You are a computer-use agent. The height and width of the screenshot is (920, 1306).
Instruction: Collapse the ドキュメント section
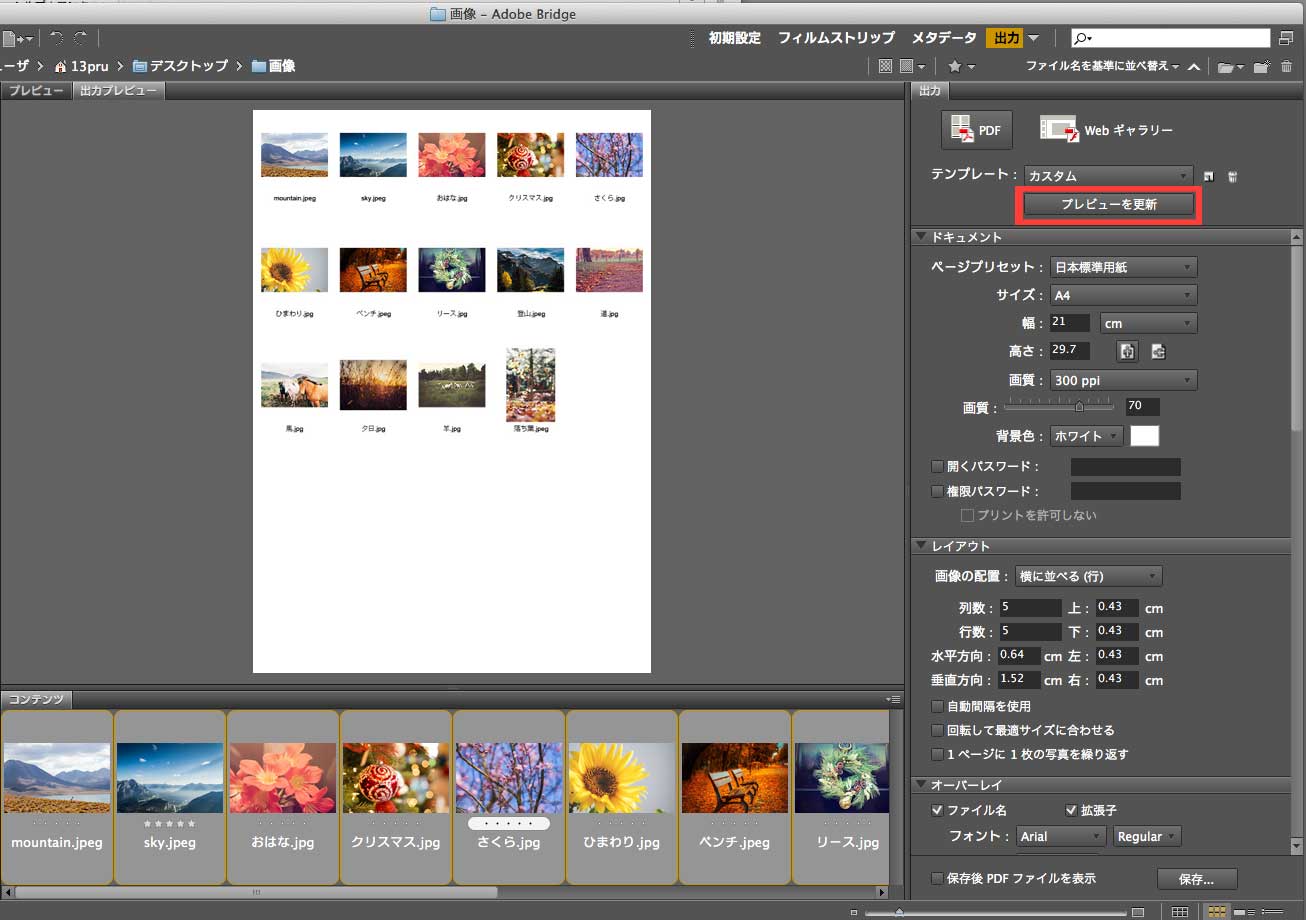coord(921,237)
